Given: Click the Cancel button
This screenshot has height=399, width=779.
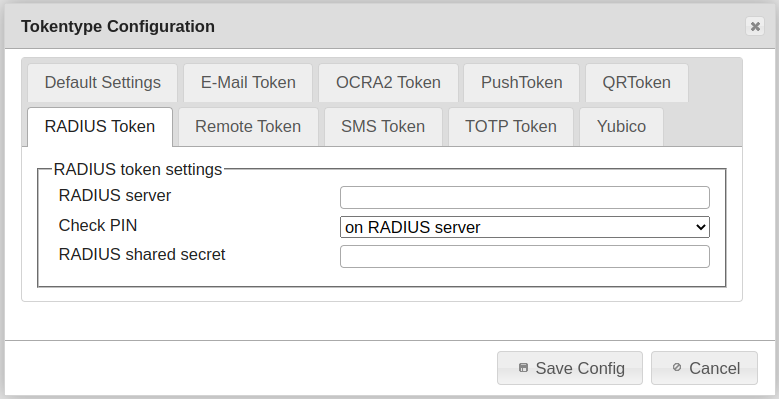Looking at the screenshot, I should (704, 368).
